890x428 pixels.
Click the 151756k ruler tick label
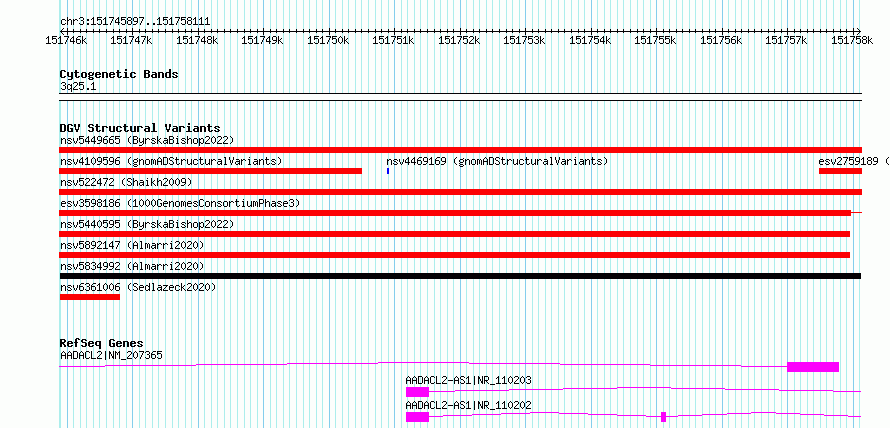[x=721, y=40]
